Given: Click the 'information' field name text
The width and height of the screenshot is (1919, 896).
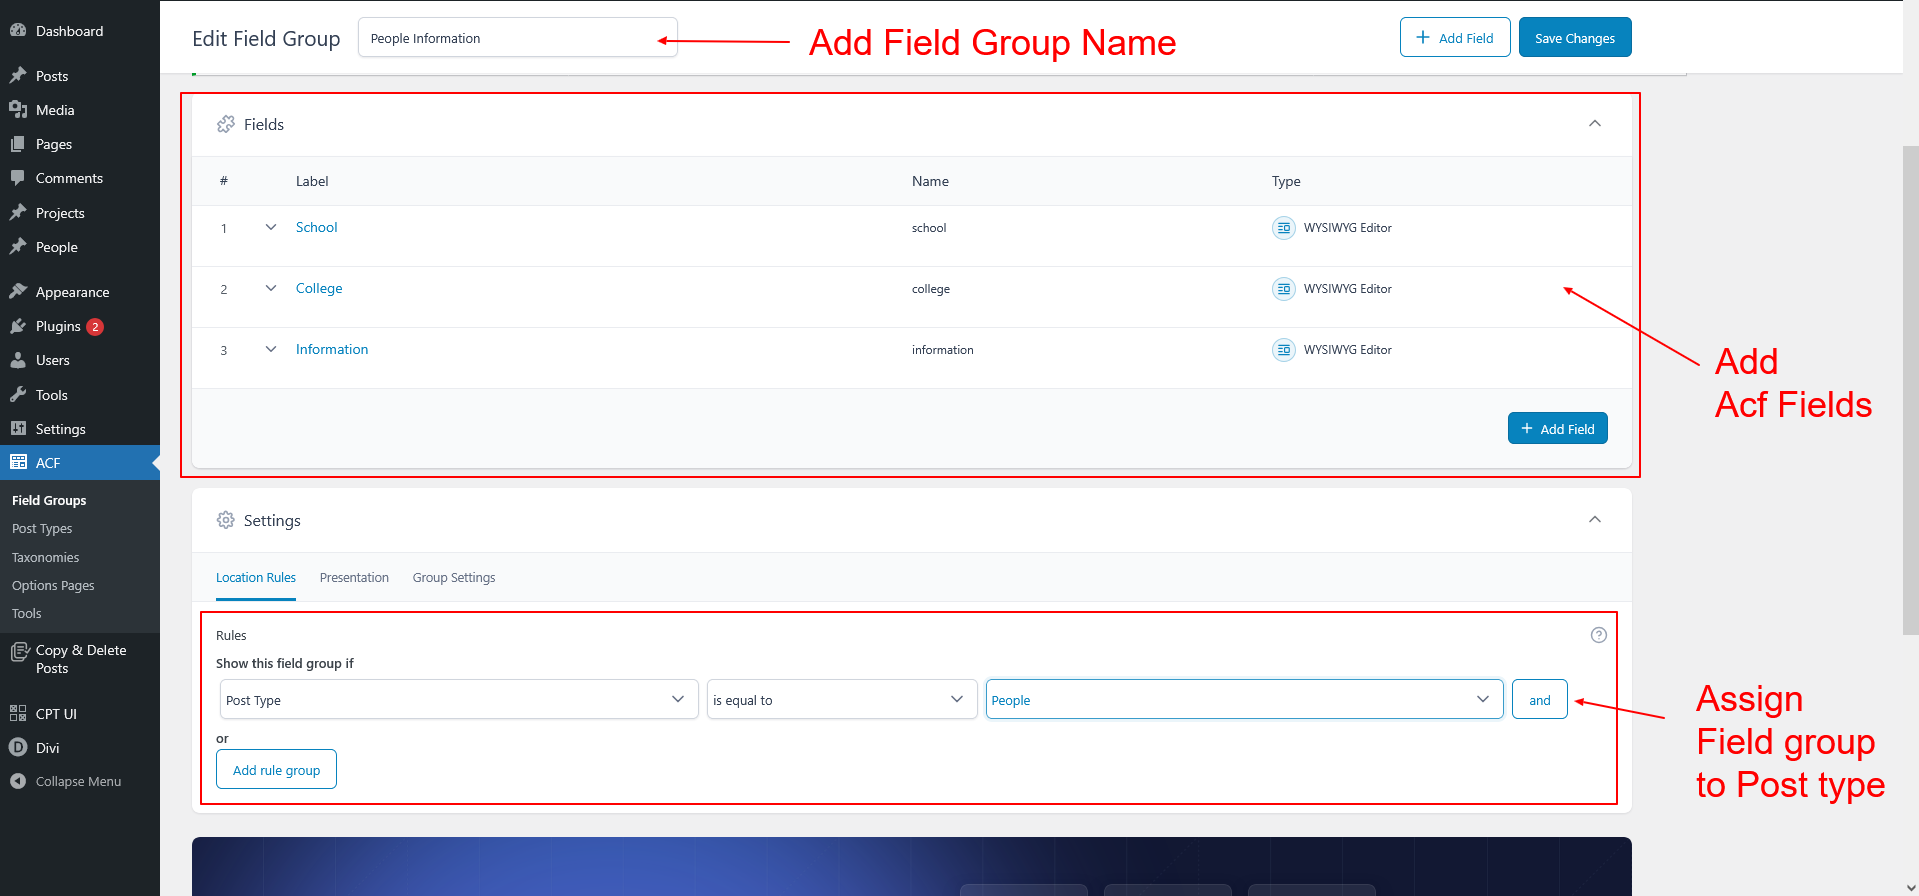Looking at the screenshot, I should point(943,350).
